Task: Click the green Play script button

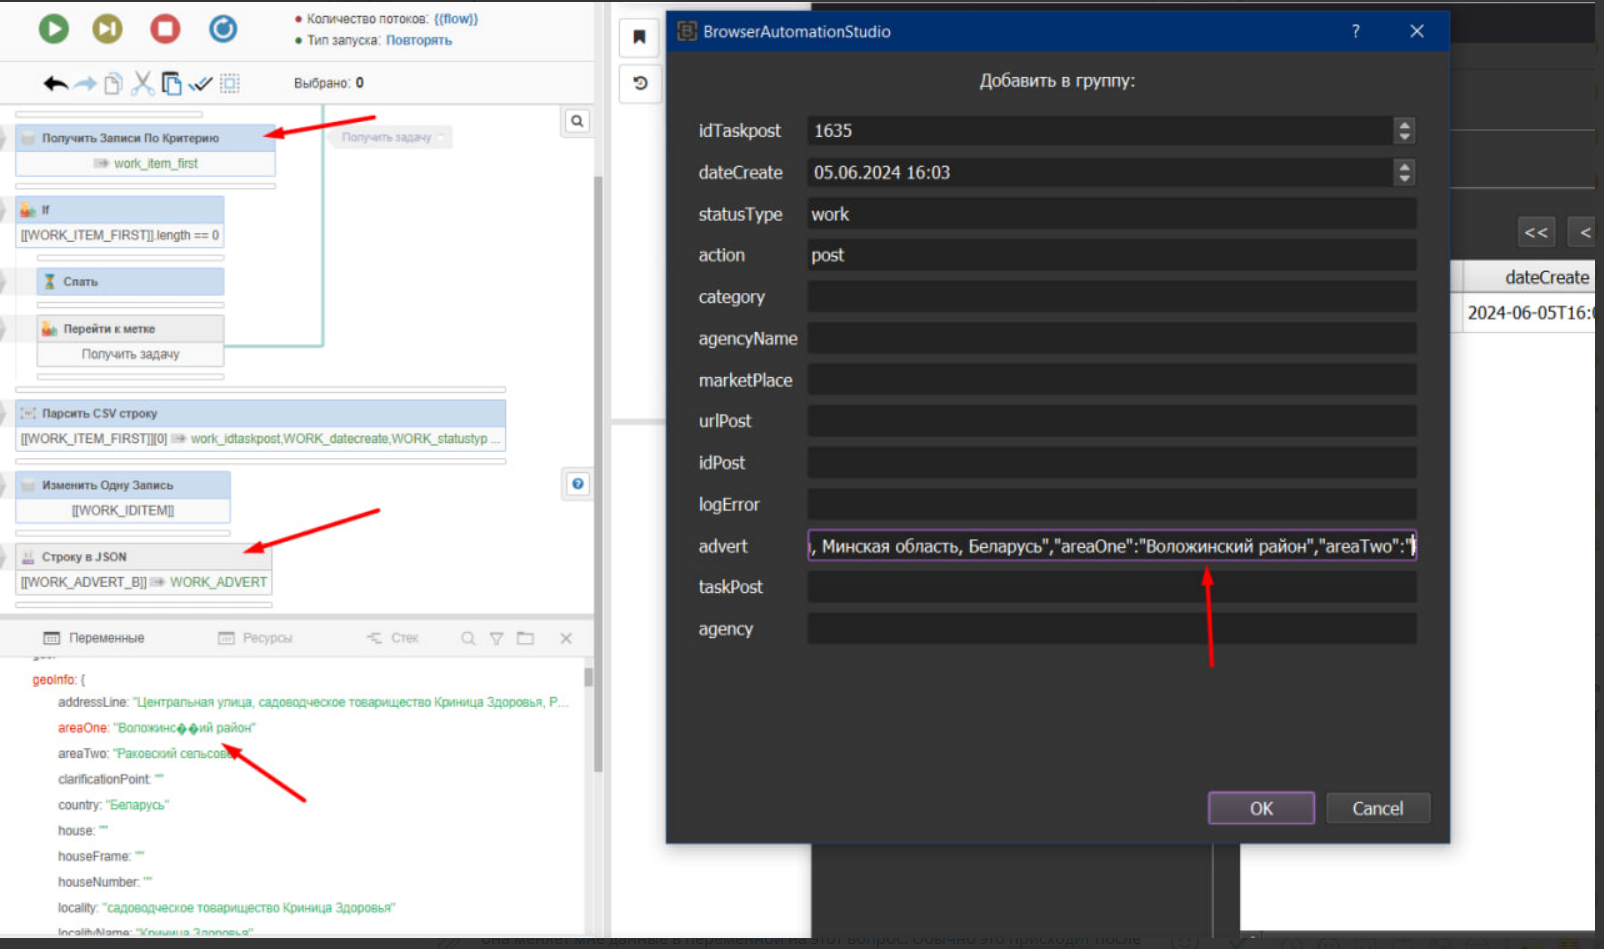Action: pyautogui.click(x=54, y=29)
